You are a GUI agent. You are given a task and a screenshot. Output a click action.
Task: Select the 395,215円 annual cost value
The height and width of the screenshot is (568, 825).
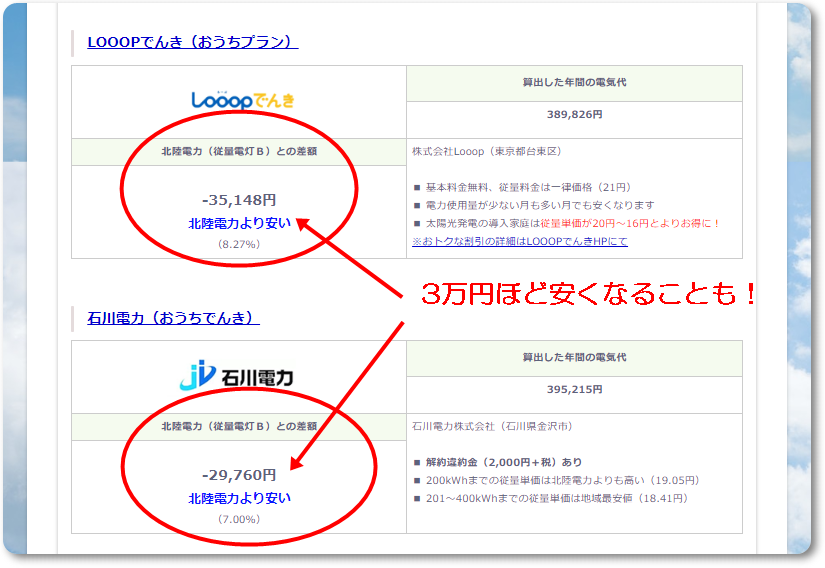click(x=574, y=389)
